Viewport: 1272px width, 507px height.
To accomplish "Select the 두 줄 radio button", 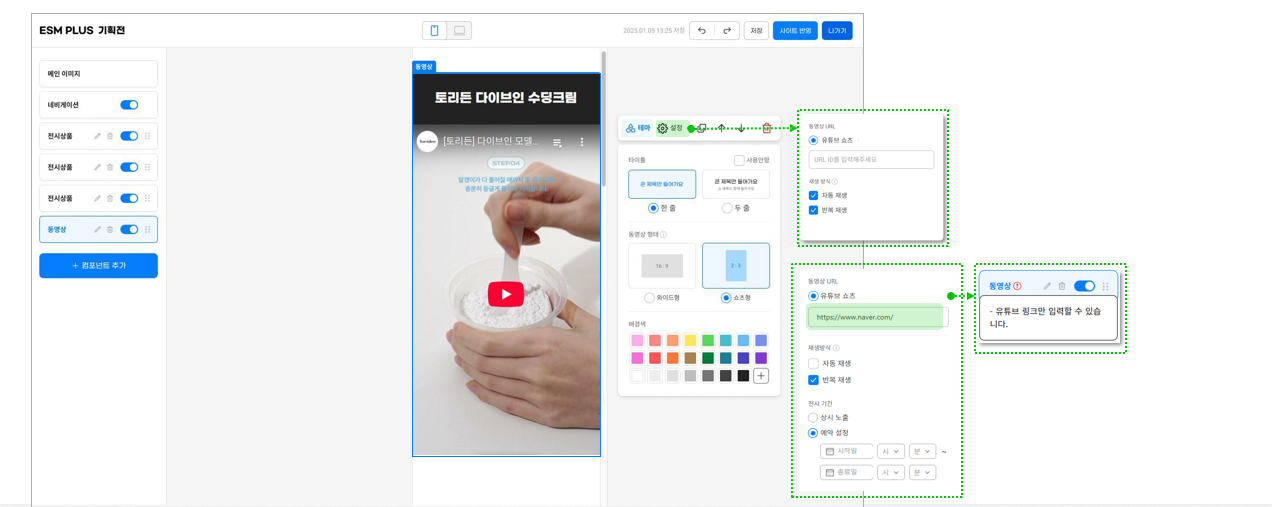I will point(727,208).
